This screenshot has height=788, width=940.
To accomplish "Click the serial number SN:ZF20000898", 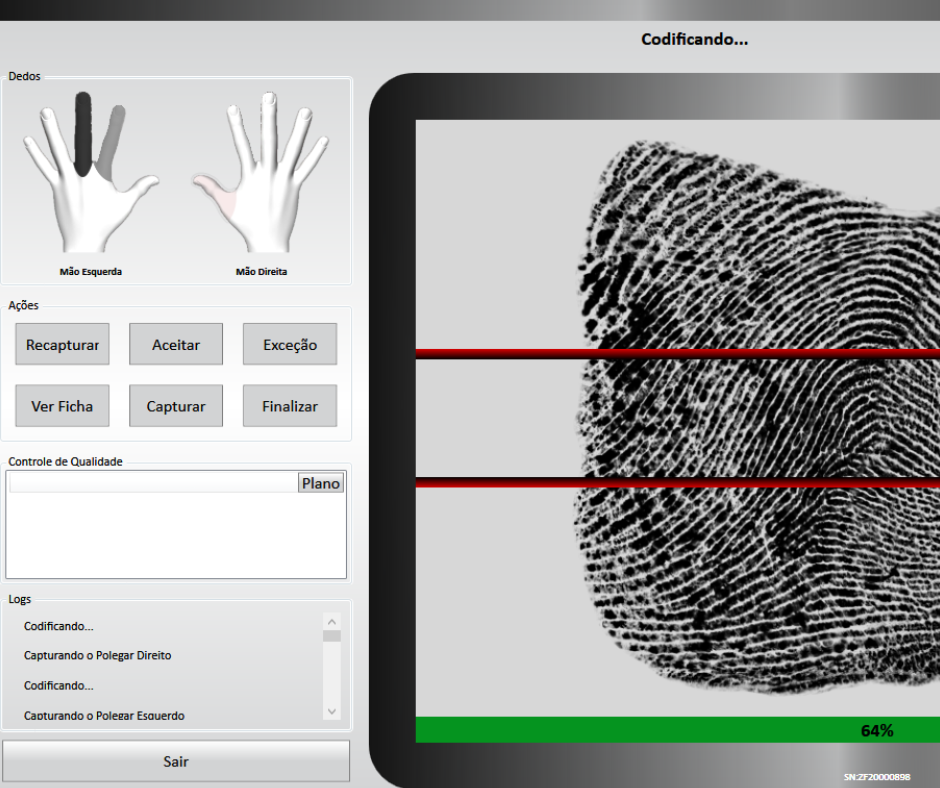I will [876, 777].
